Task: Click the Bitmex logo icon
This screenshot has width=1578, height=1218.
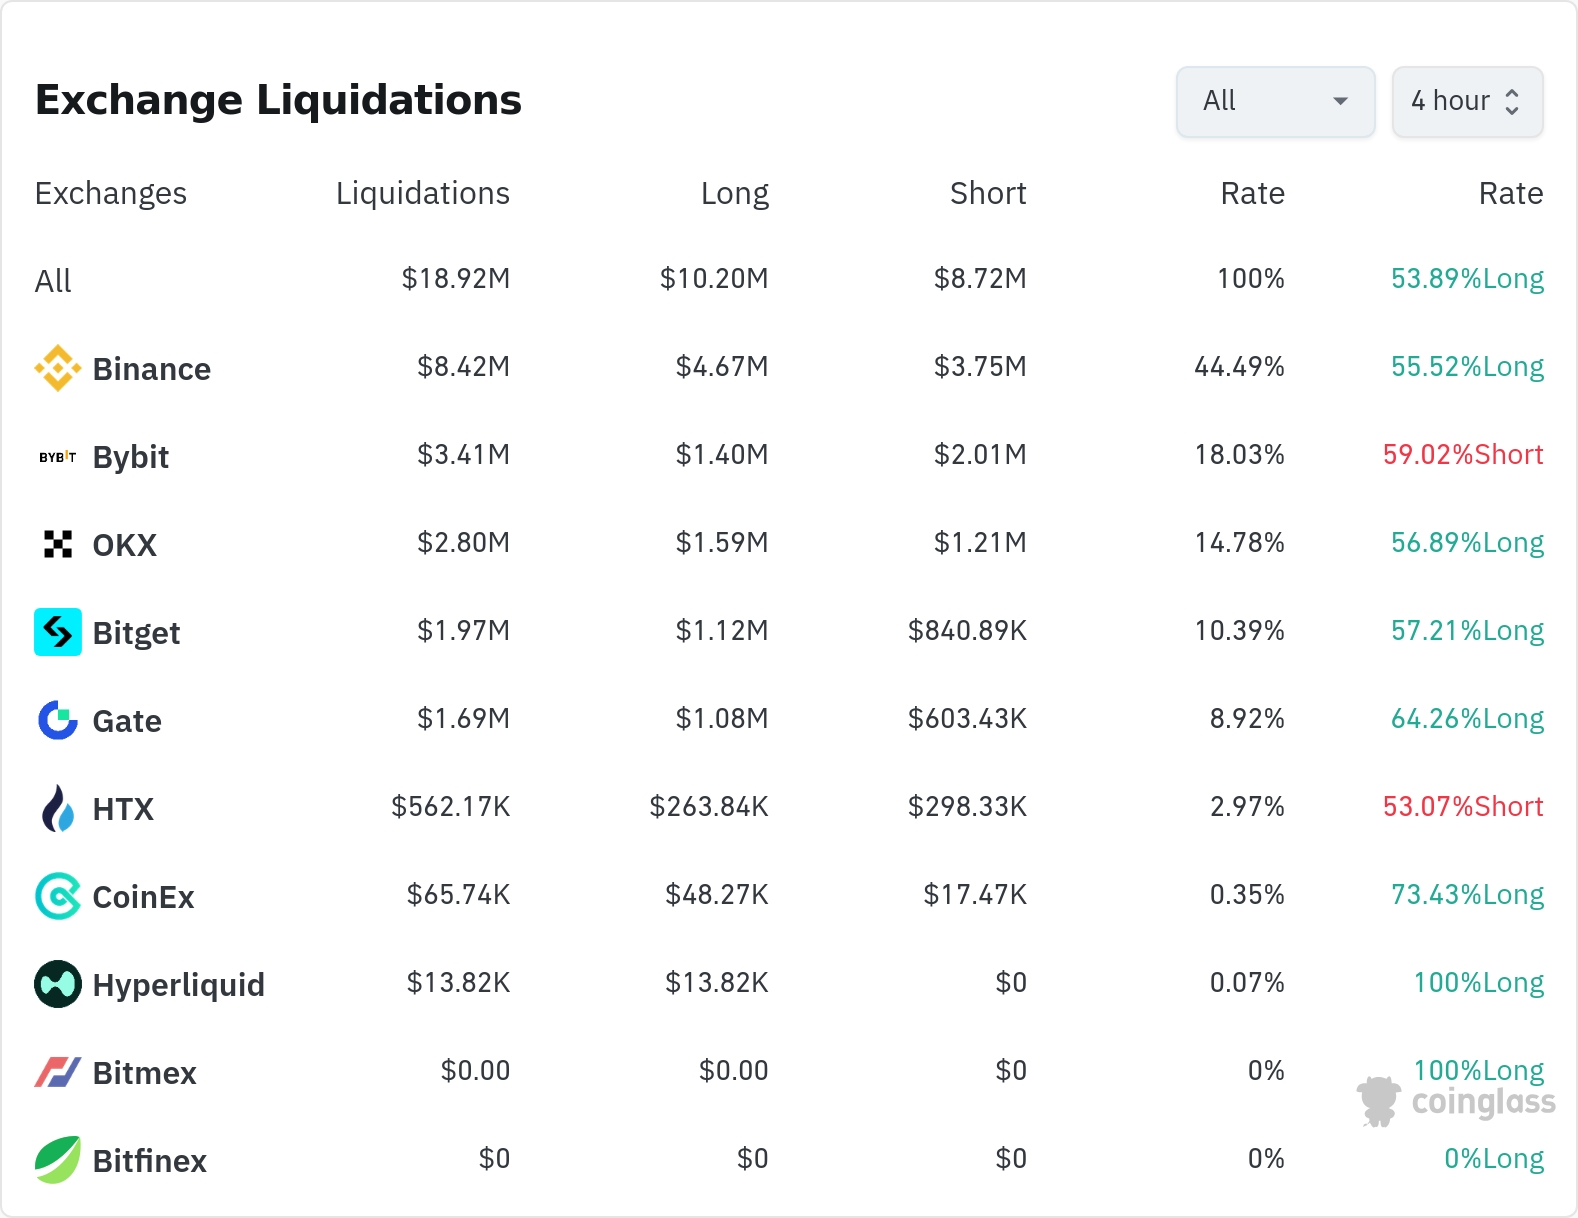Action: (58, 1072)
